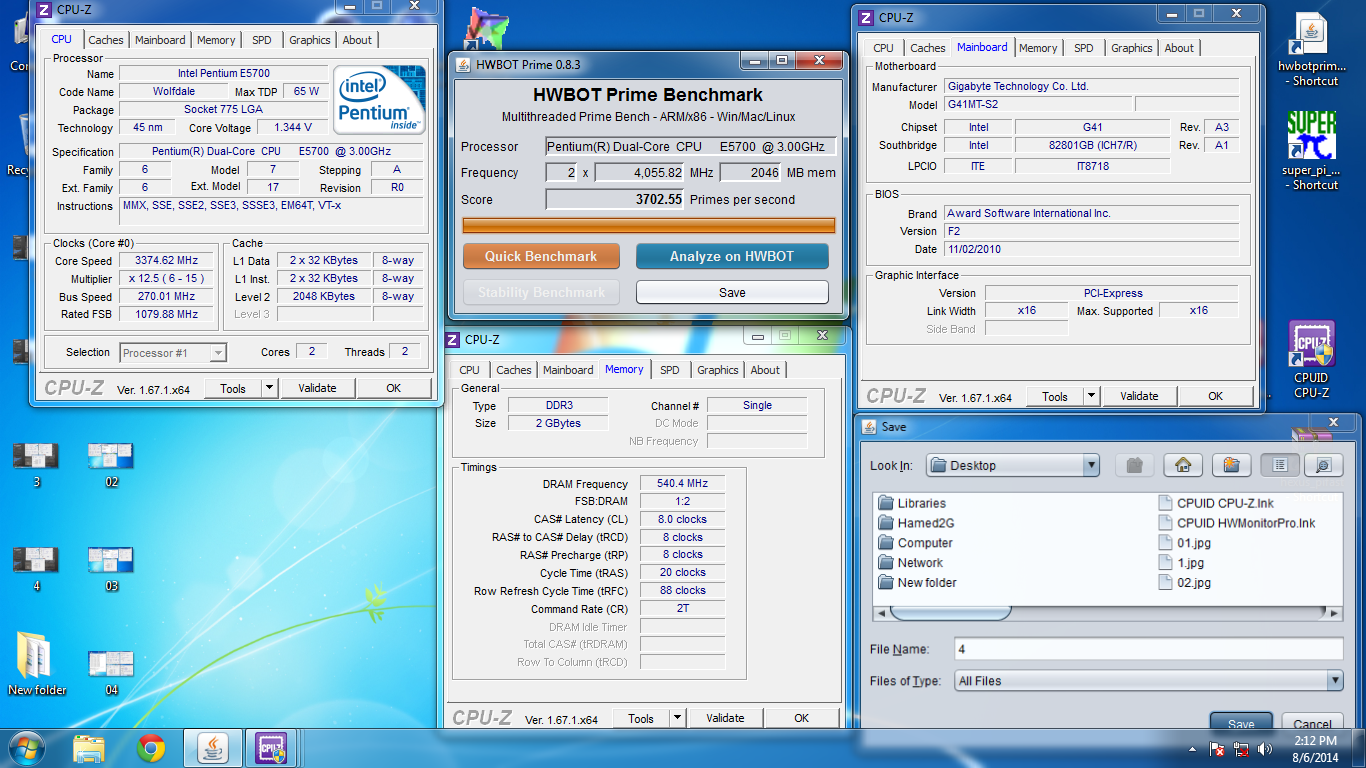Open the Windows Start menu
The width and height of the screenshot is (1366, 768).
(26, 748)
